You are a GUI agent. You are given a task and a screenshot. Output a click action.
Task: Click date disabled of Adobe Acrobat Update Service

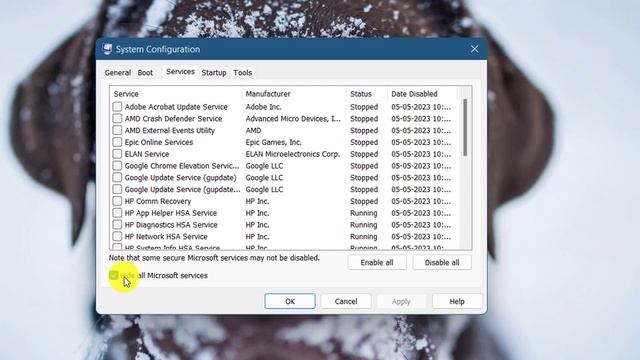(x=421, y=107)
